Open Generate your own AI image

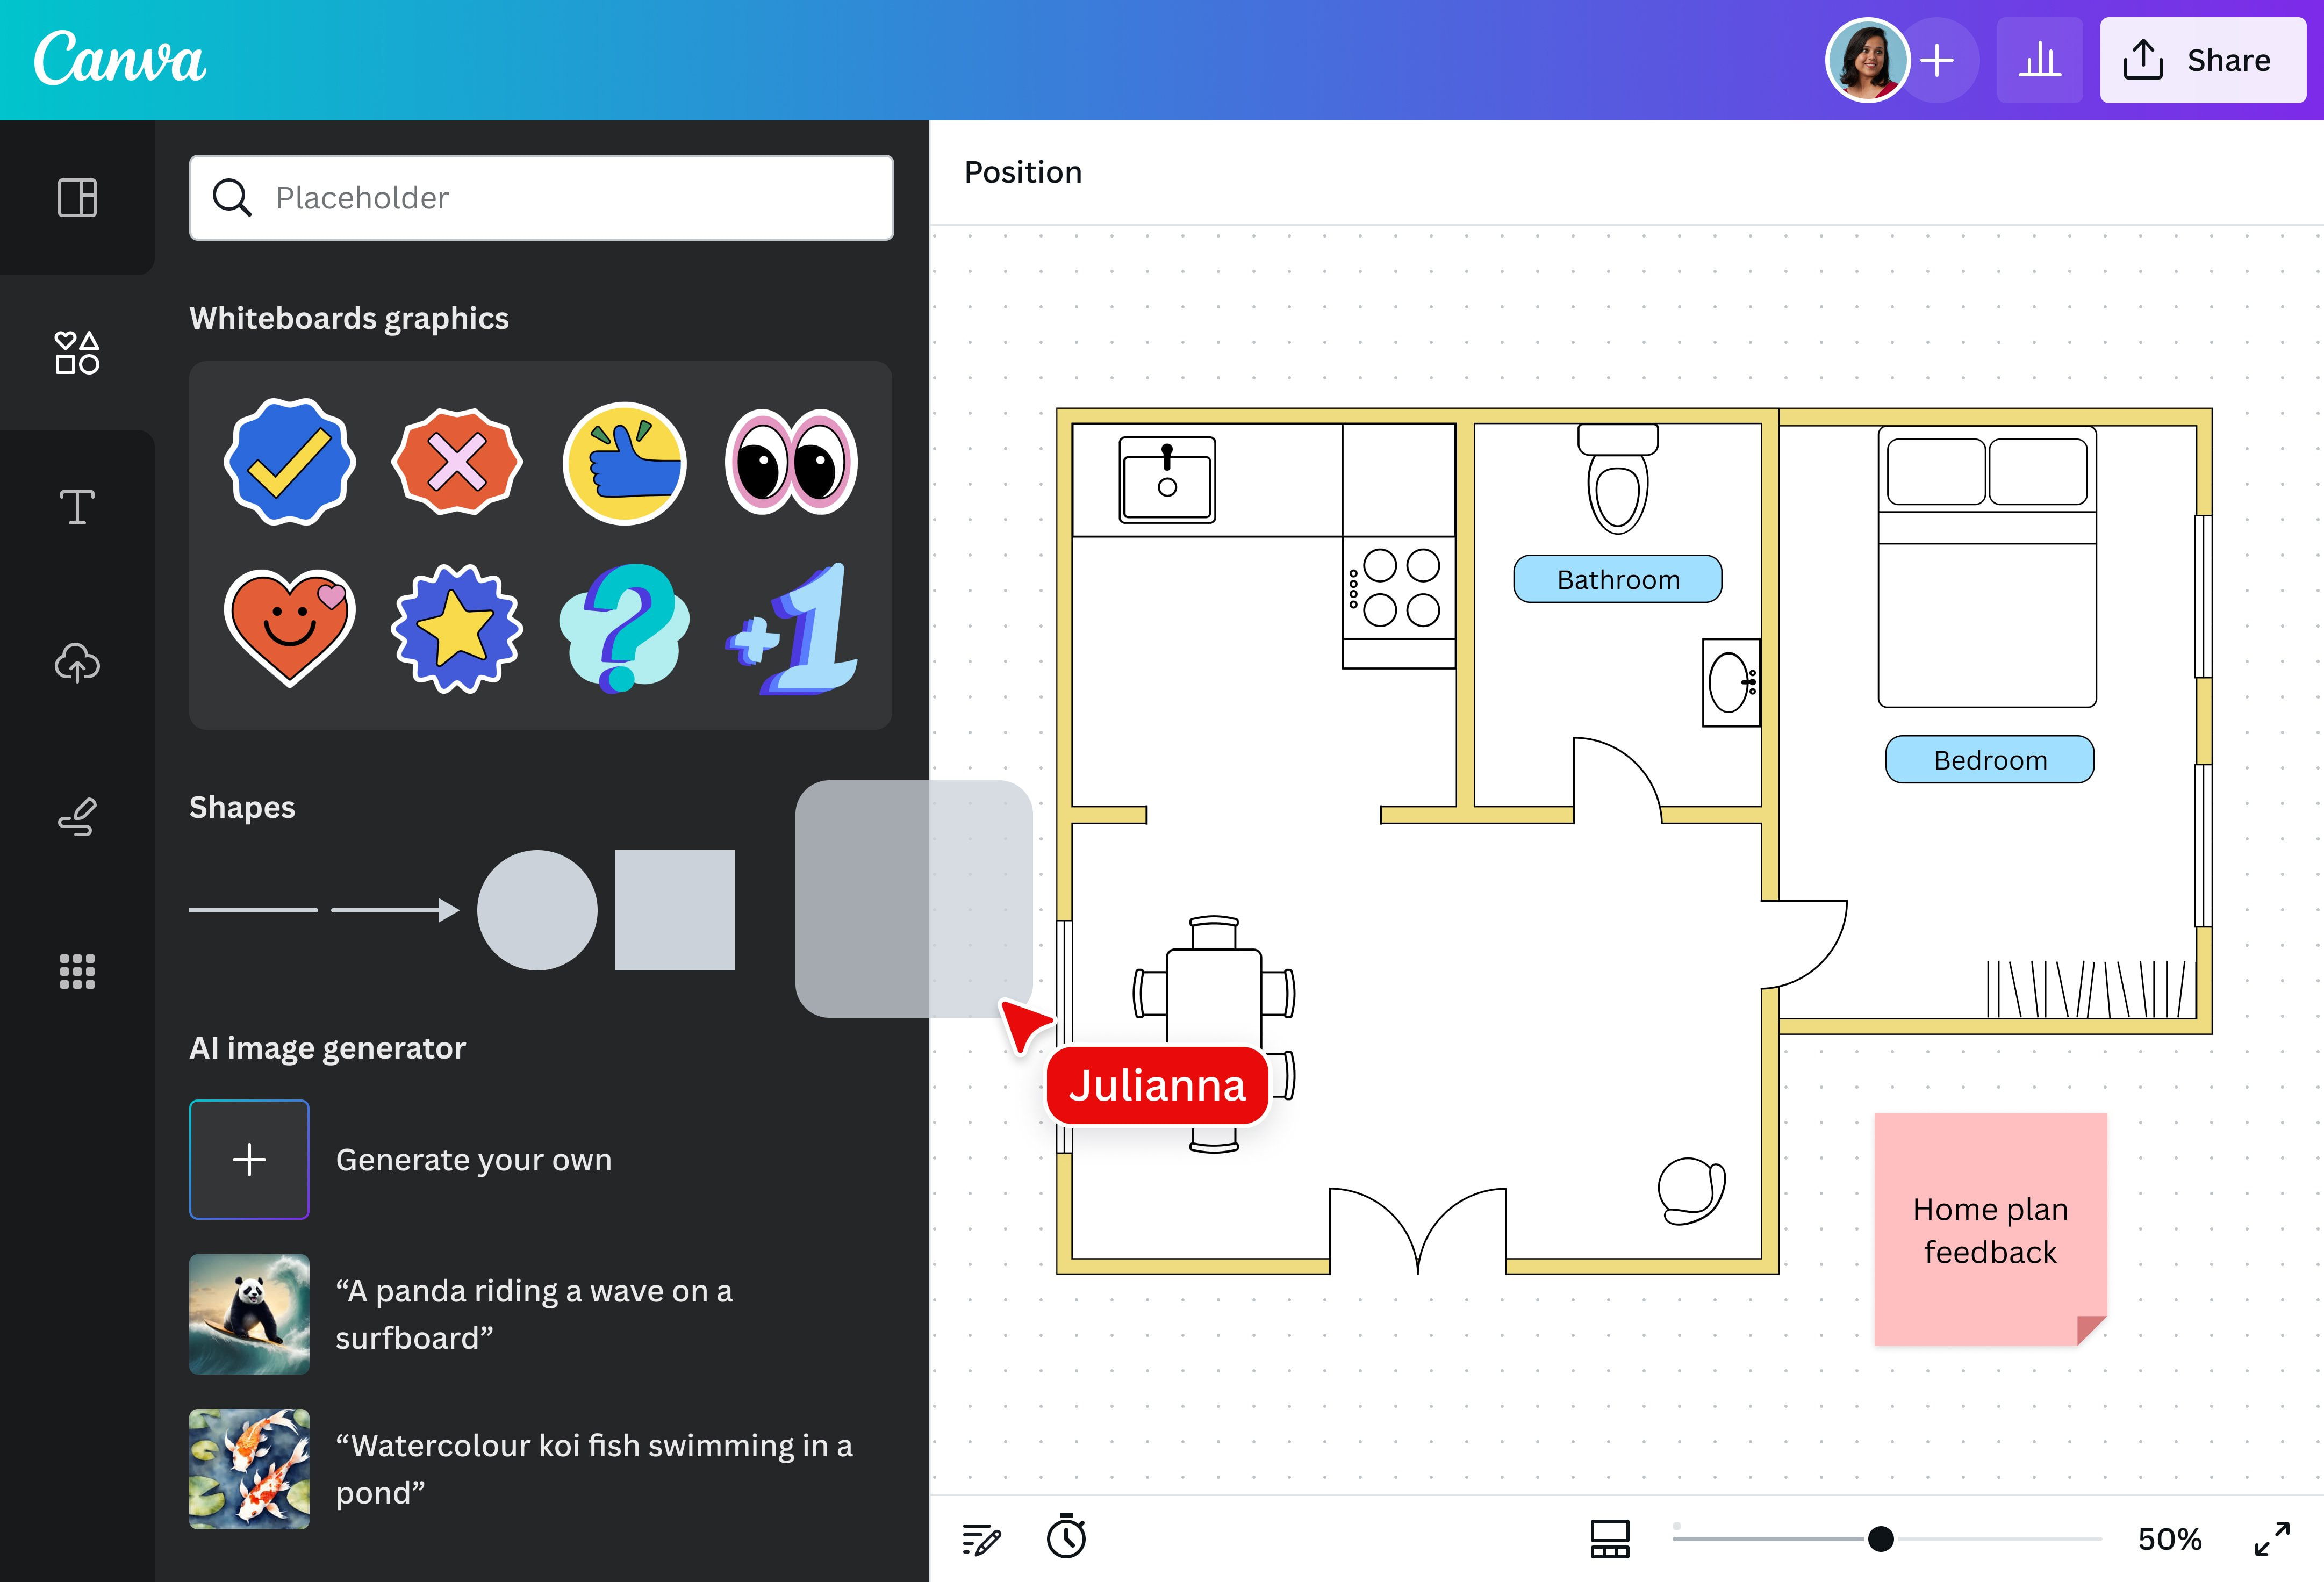tap(249, 1159)
